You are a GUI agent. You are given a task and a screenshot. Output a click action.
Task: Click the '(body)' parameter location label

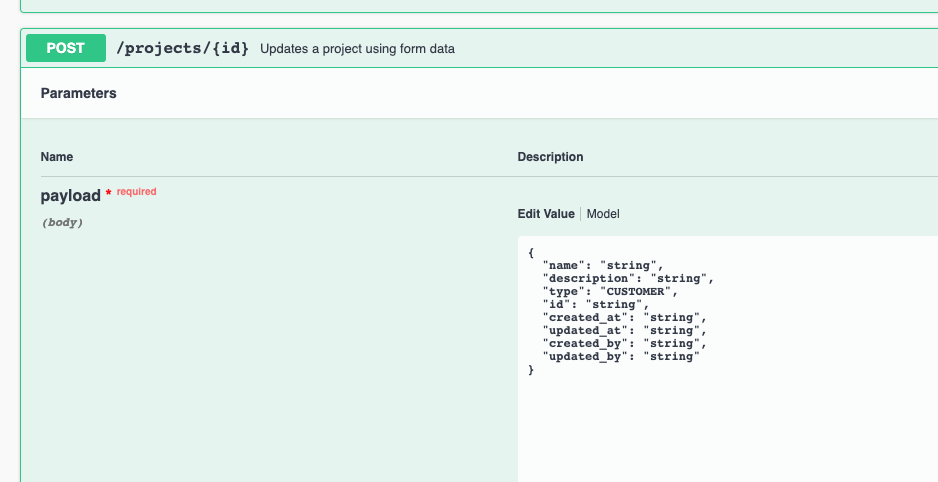(62, 222)
